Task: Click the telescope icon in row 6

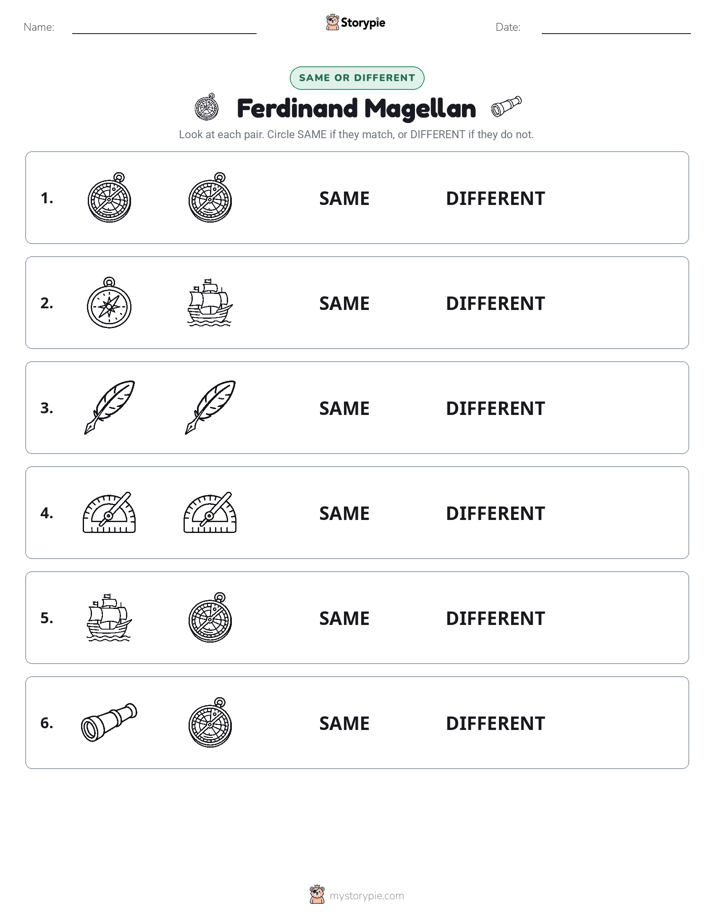Action: coord(109,722)
